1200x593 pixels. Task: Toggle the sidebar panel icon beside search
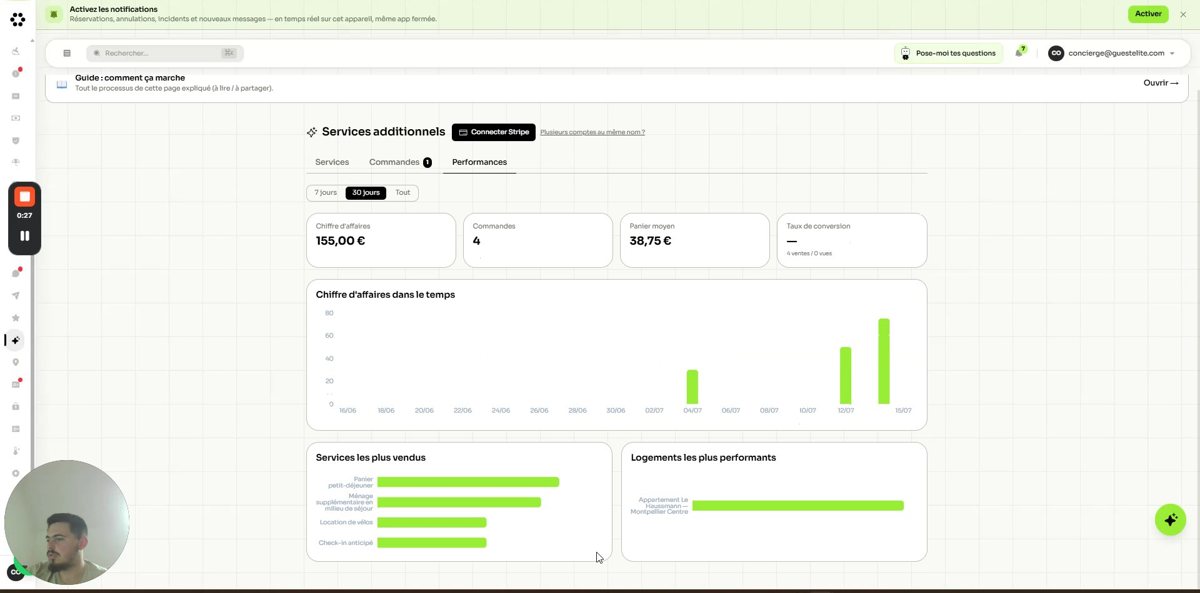click(67, 53)
